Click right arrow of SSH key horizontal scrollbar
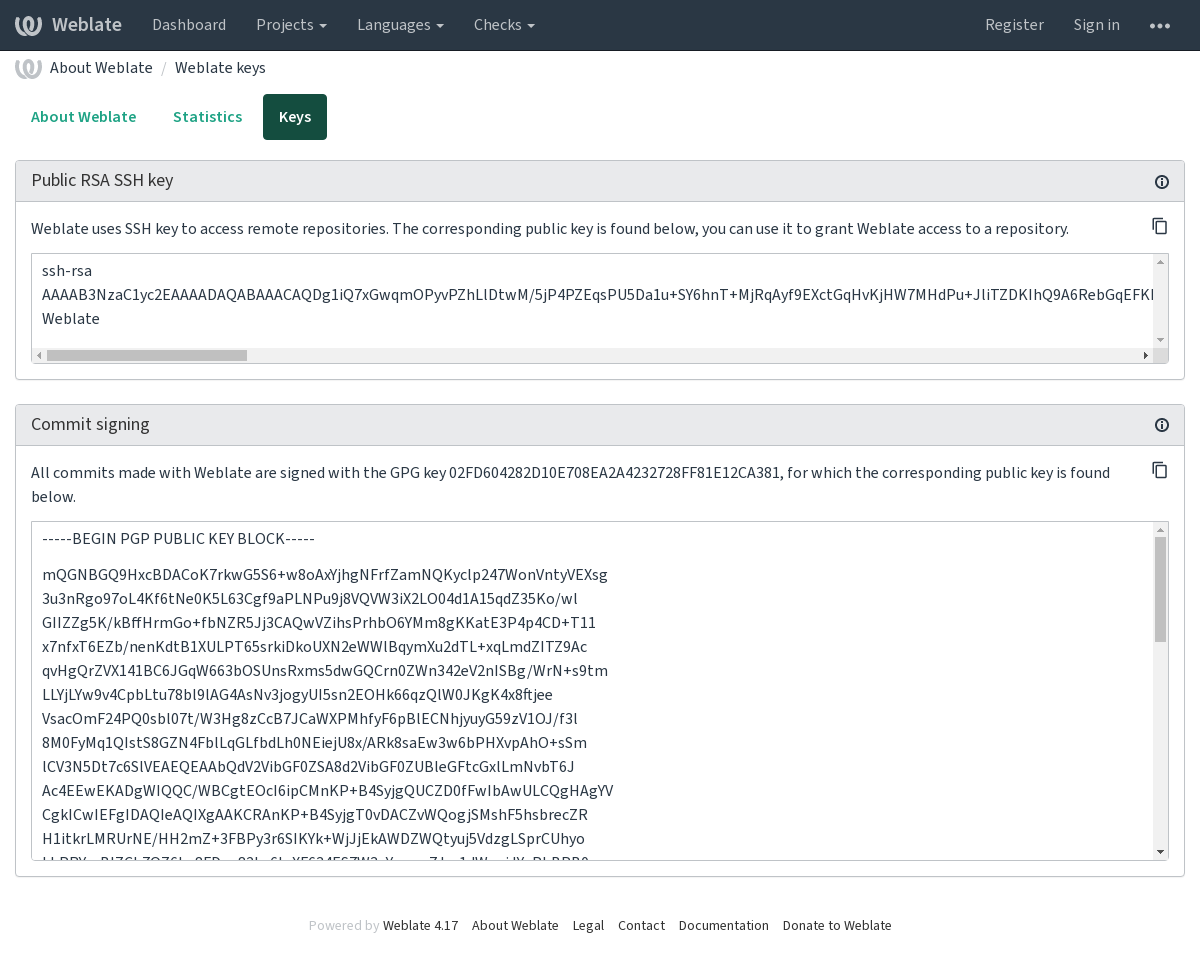1200x964 pixels. (1146, 356)
